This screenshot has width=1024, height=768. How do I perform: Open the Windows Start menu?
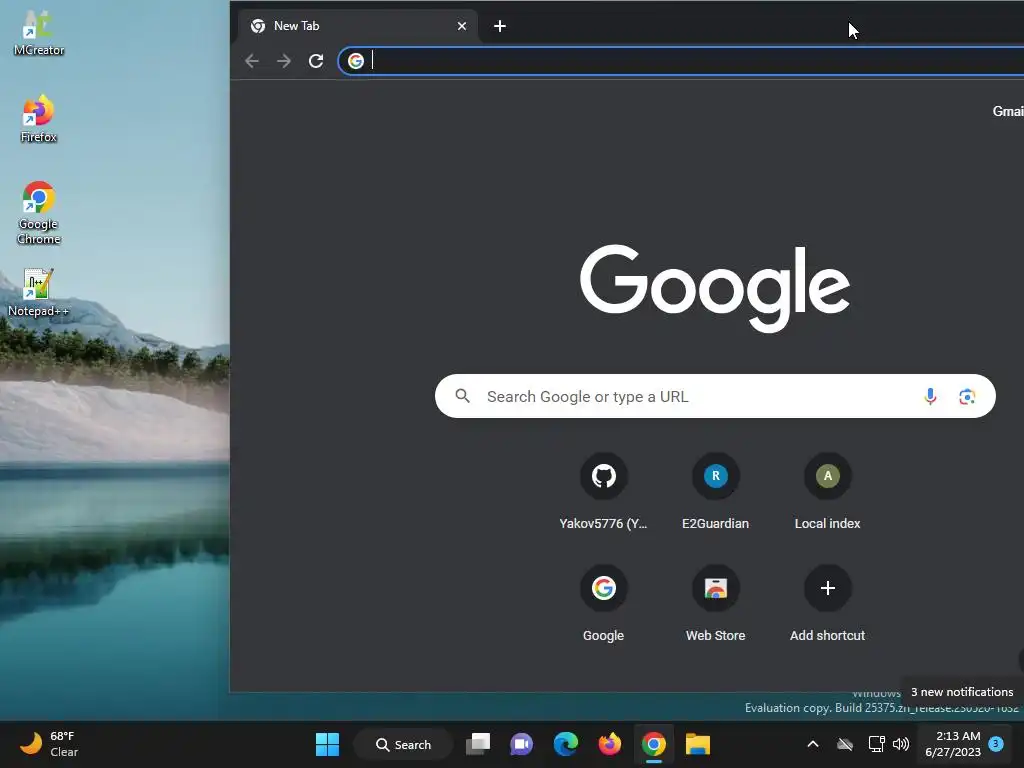327,744
